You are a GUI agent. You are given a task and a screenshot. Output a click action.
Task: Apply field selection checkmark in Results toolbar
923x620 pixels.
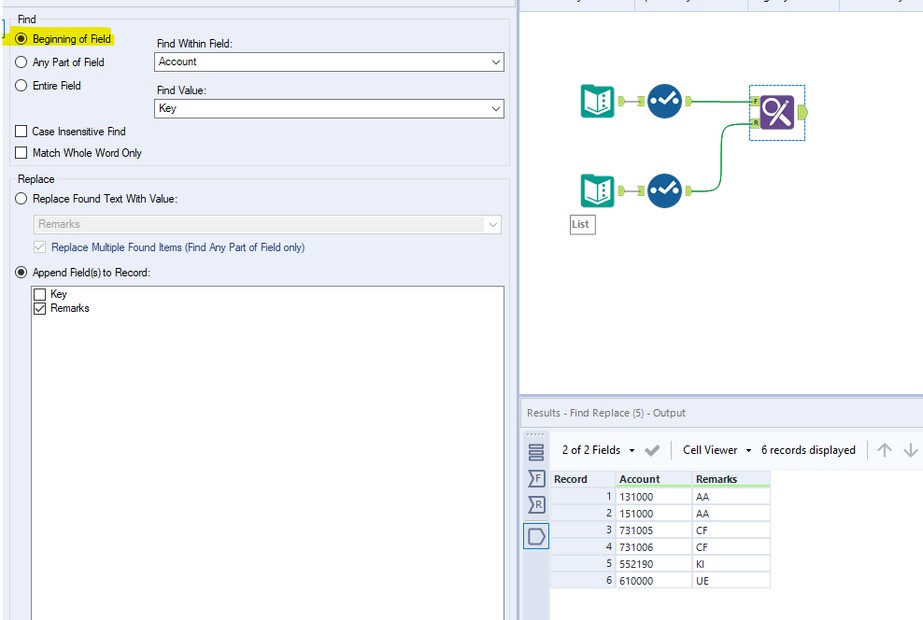tap(652, 450)
